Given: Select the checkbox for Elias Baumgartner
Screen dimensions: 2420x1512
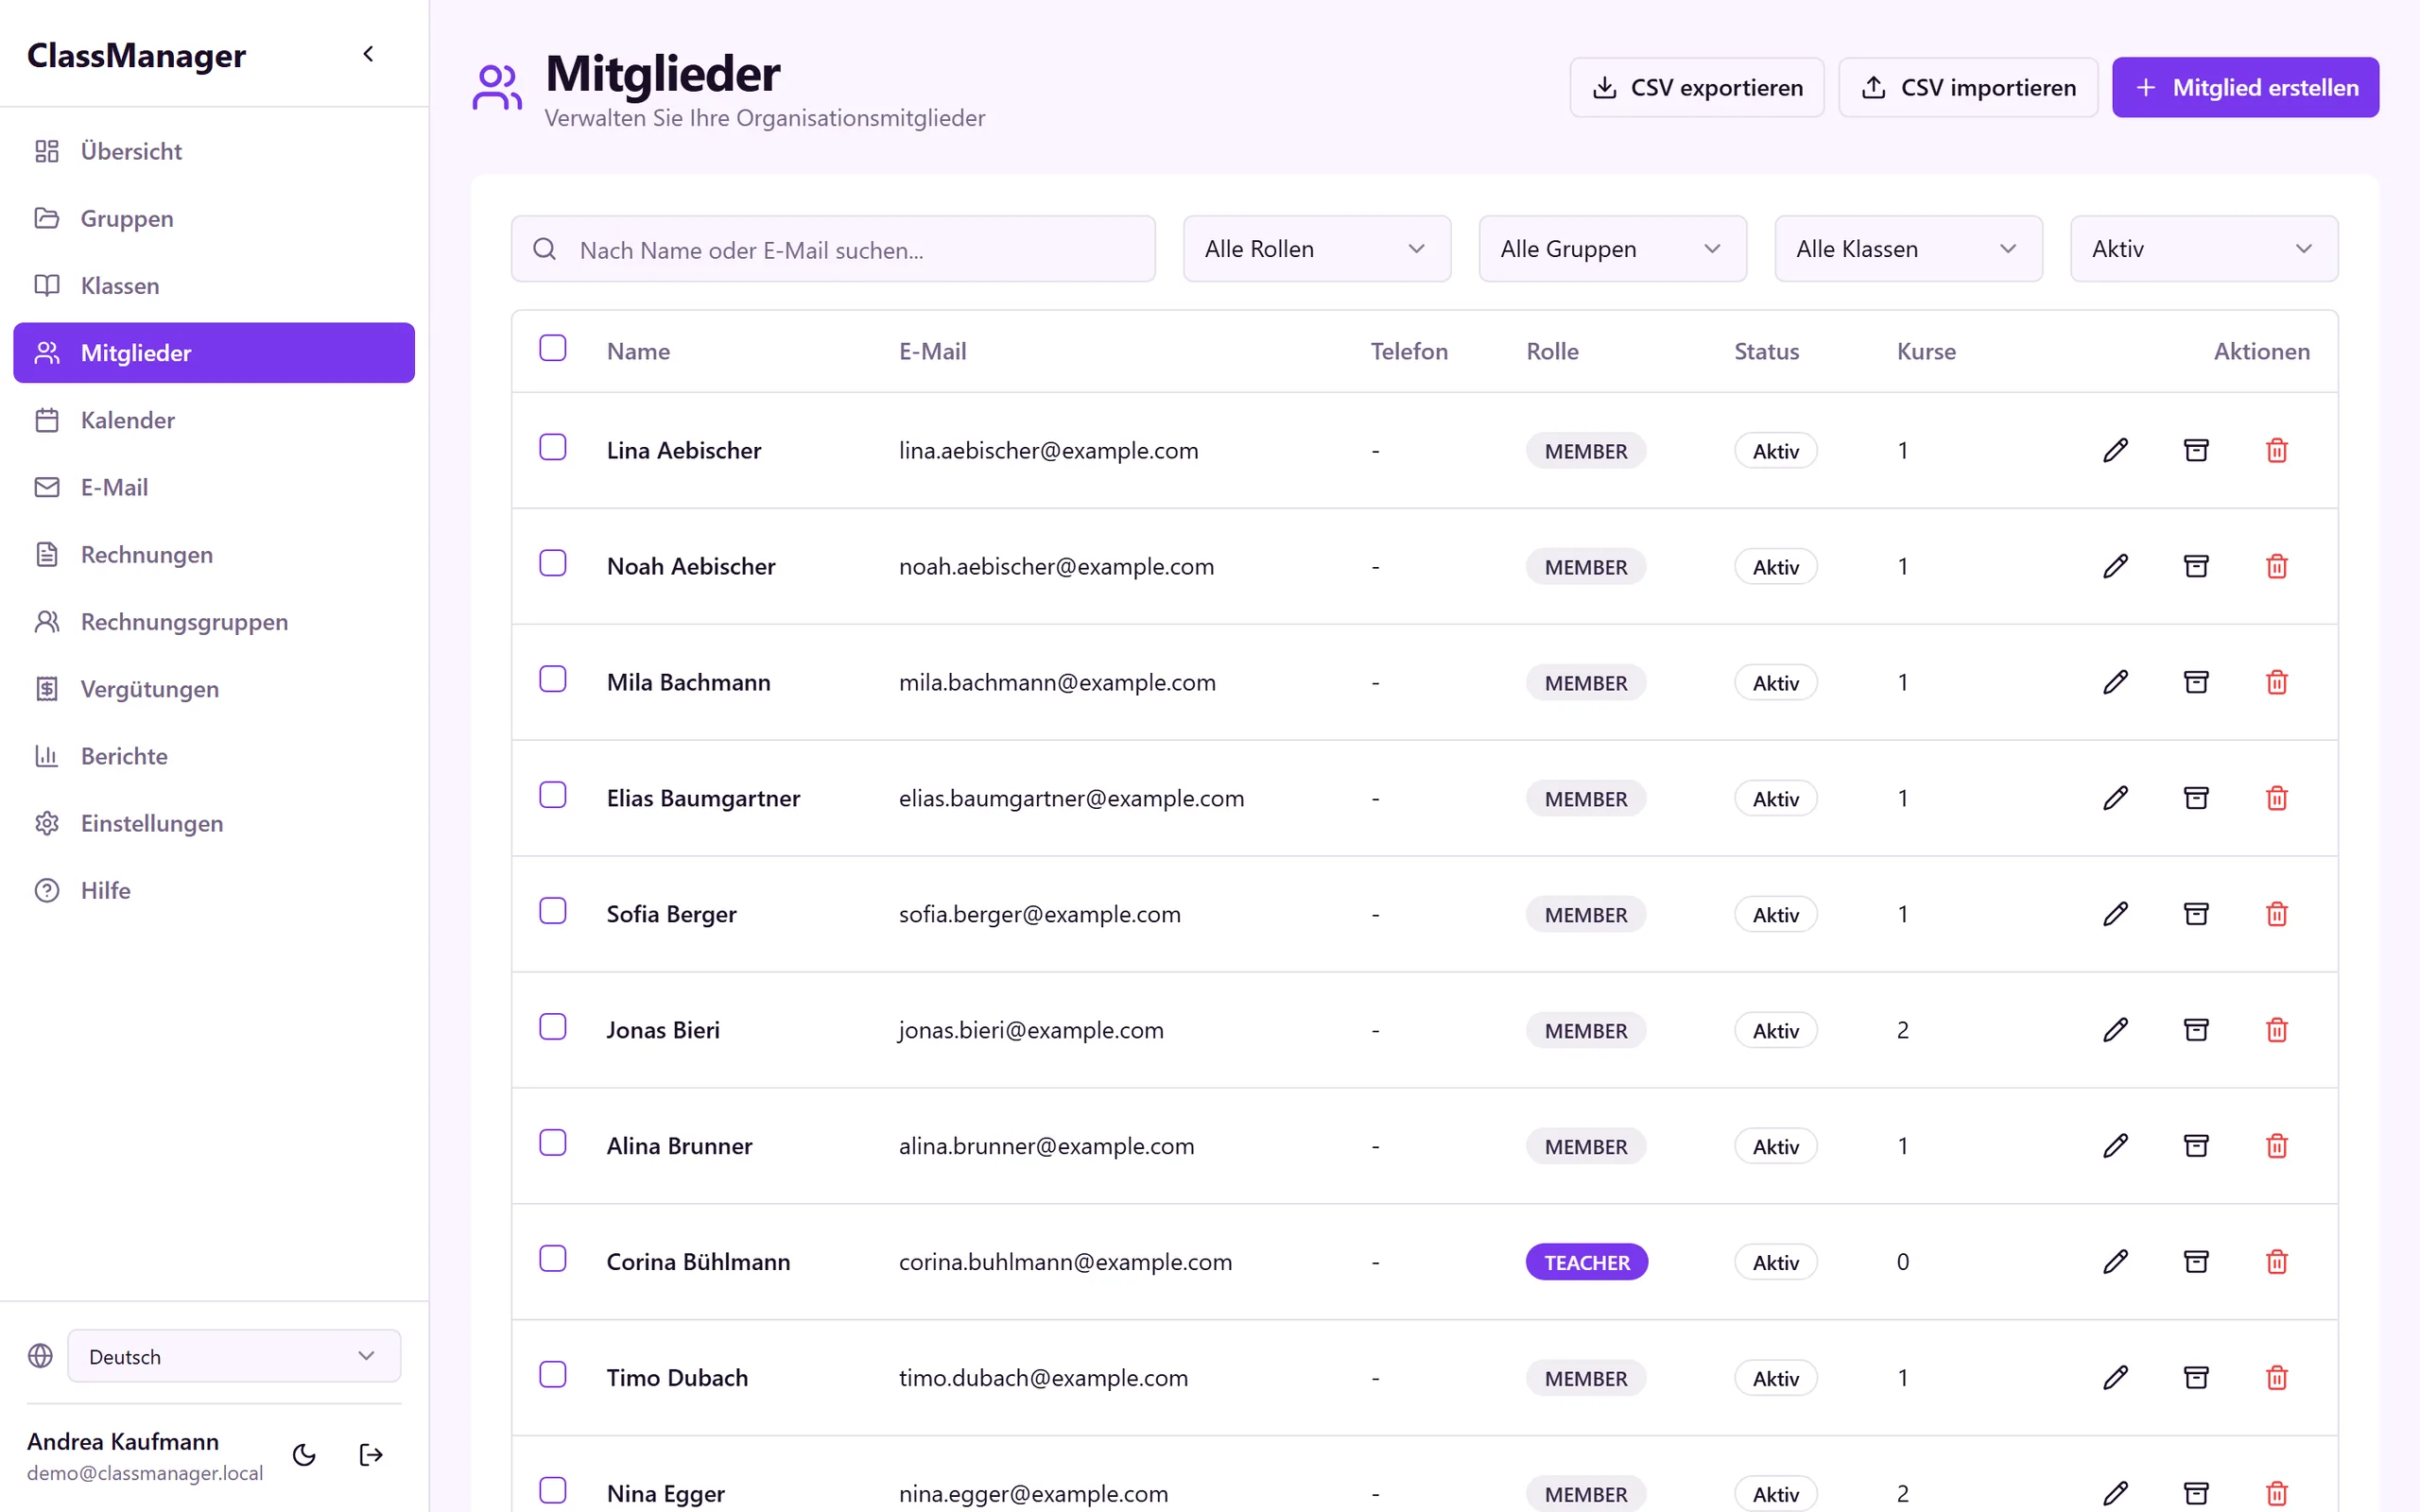Looking at the screenshot, I should click(553, 795).
